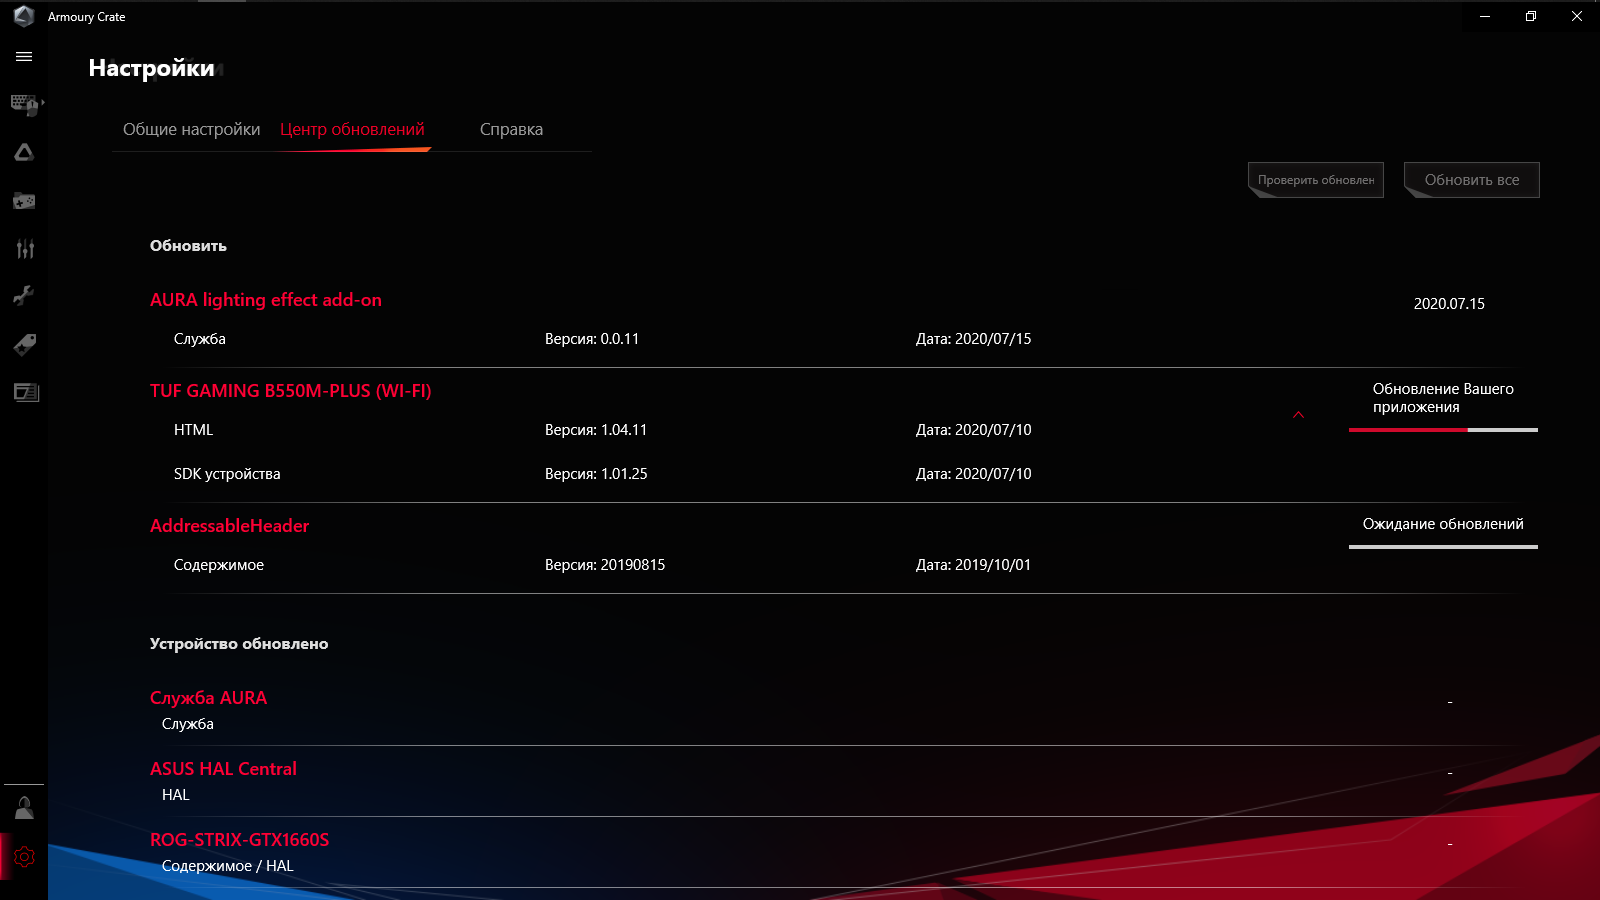Open the Справка tab
This screenshot has height=900, width=1600.
coord(511,129)
